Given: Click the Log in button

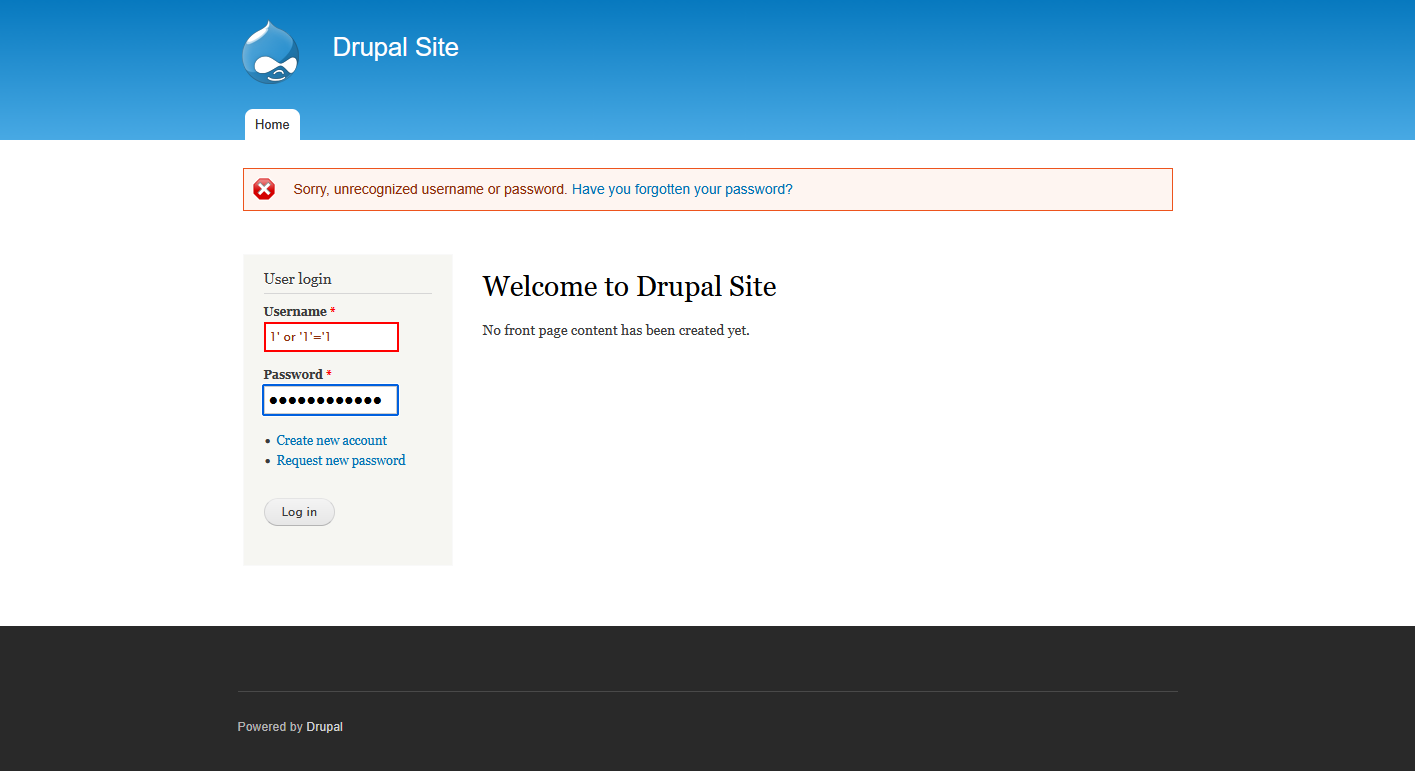Looking at the screenshot, I should [x=299, y=512].
